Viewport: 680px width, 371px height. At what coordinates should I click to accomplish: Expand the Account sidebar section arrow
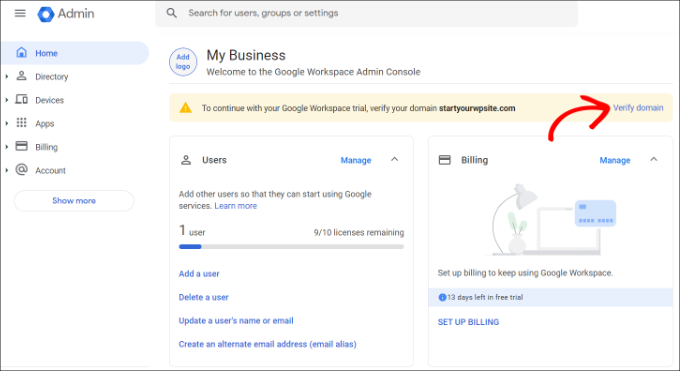click(7, 170)
